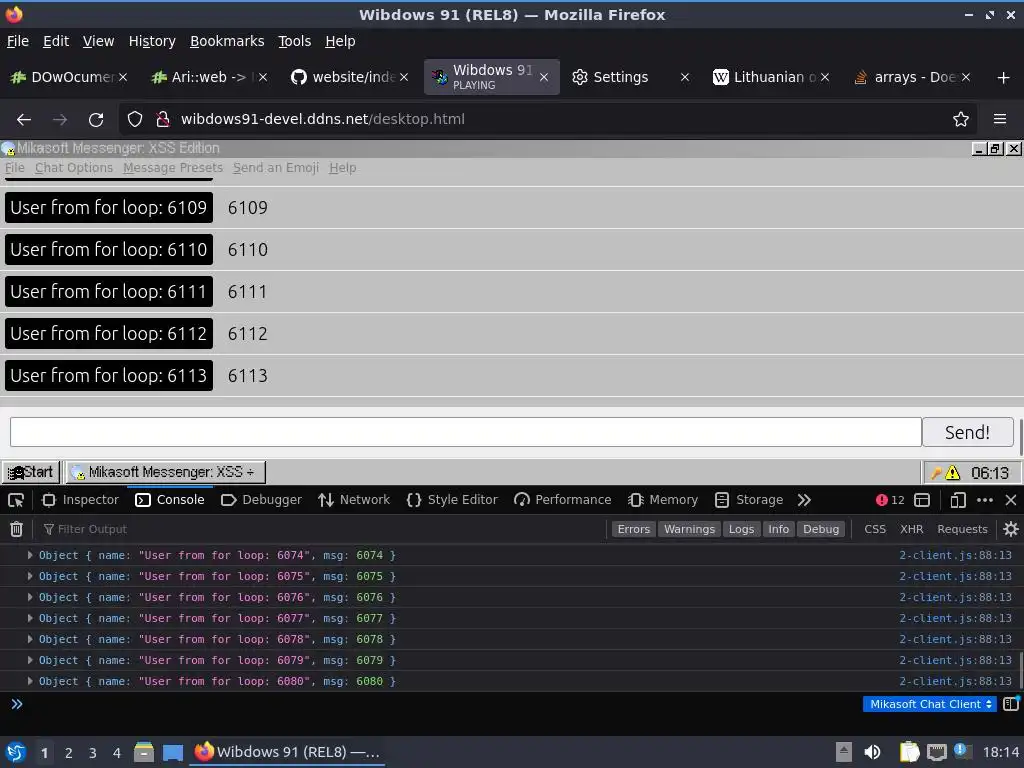
Task: Toggle the XHR filter in the console
Action: [x=912, y=529]
